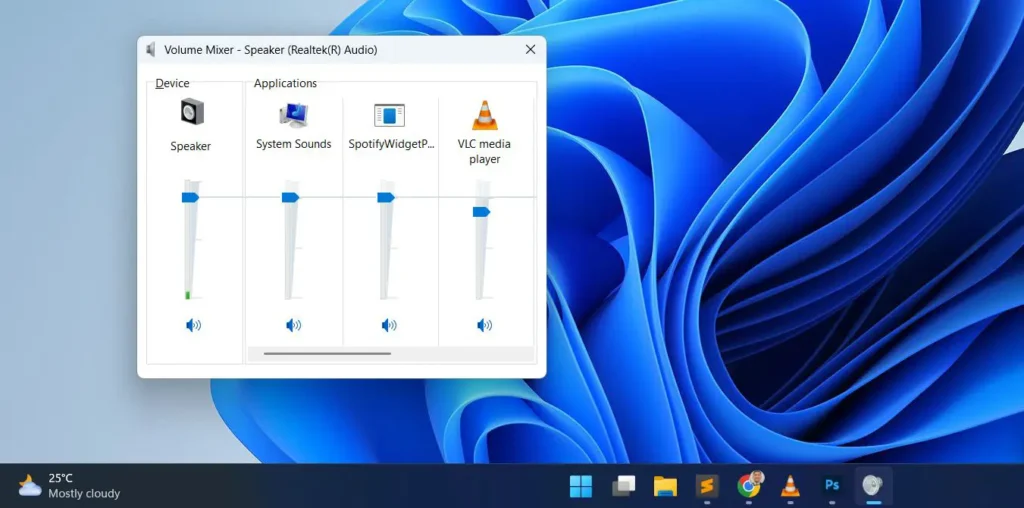Click the System Sounds volume slider handle
Image resolution: width=1024 pixels, height=508 pixels.
point(290,197)
